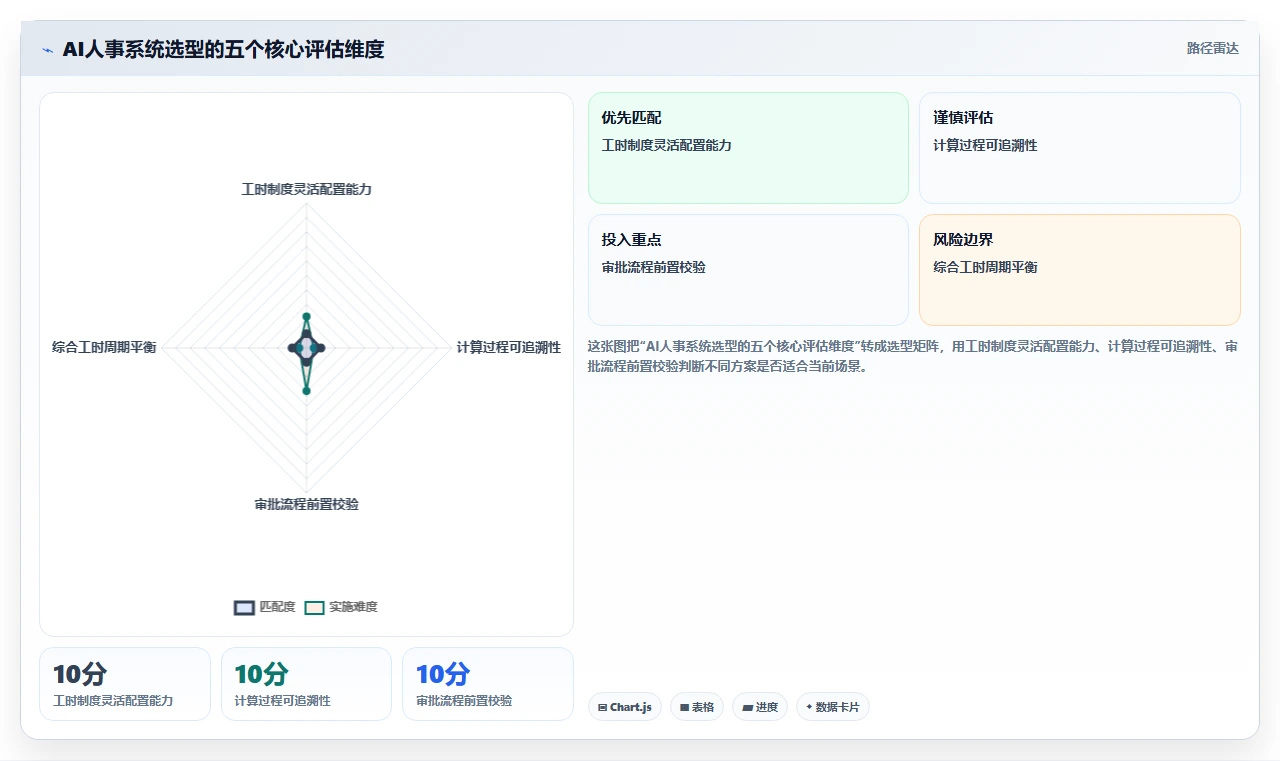Select the 进度 tag chip

point(760,707)
